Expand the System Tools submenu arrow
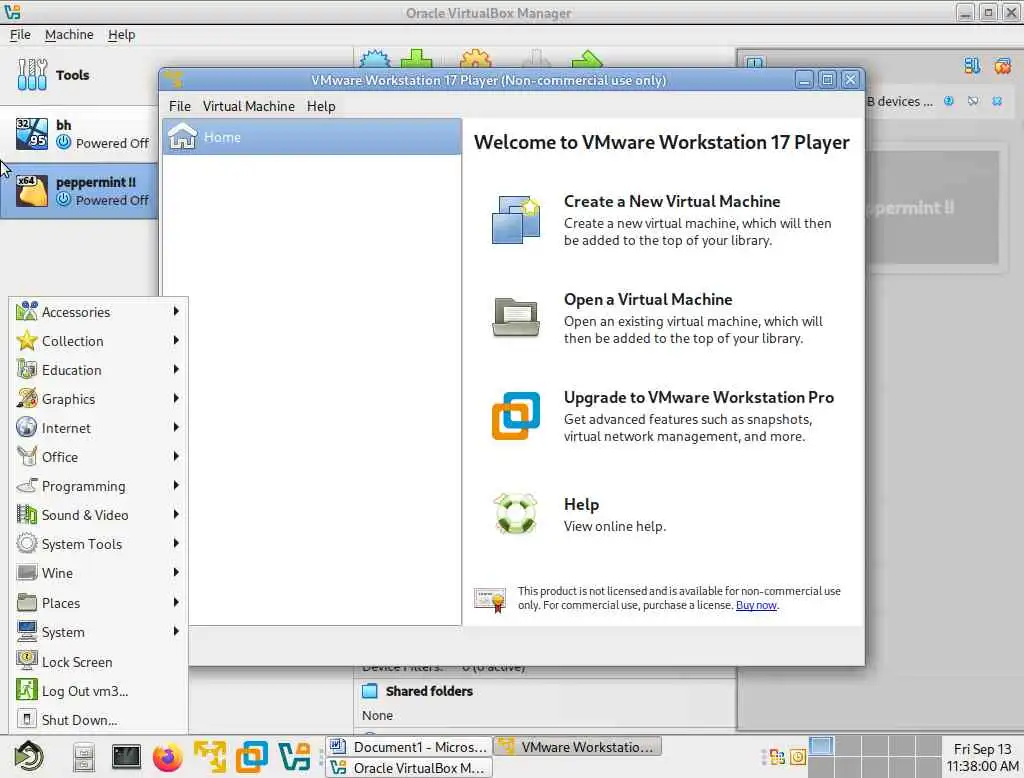 (176, 543)
